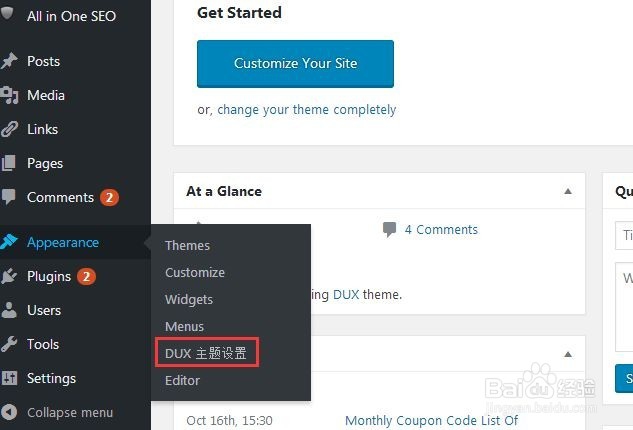Screen dimensions: 633x430
Task: Click the Plugins plug icon
Action: pos(10,276)
